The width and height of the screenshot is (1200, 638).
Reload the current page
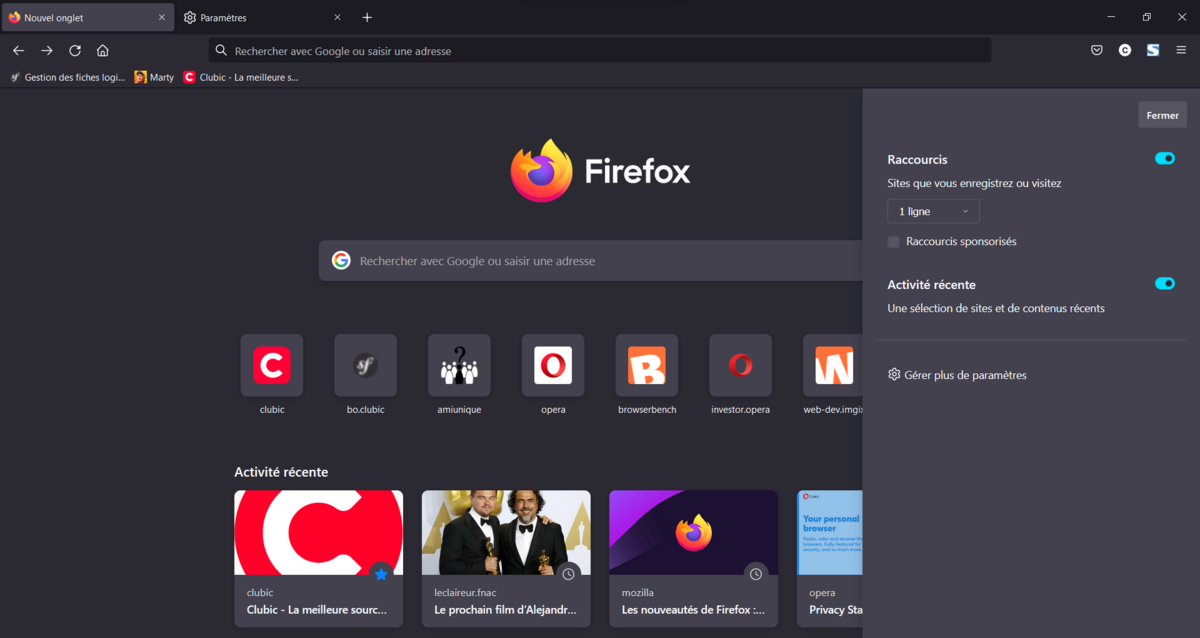[x=75, y=50]
